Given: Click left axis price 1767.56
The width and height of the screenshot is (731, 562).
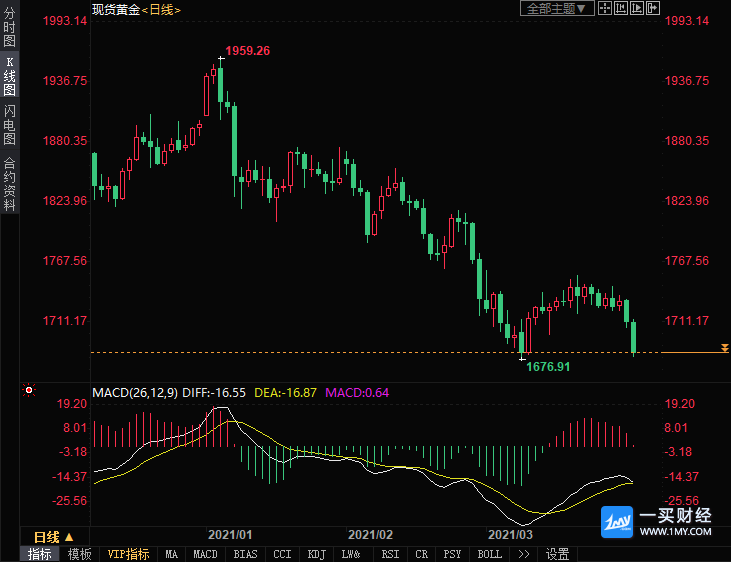Looking at the screenshot, I should [65, 261].
